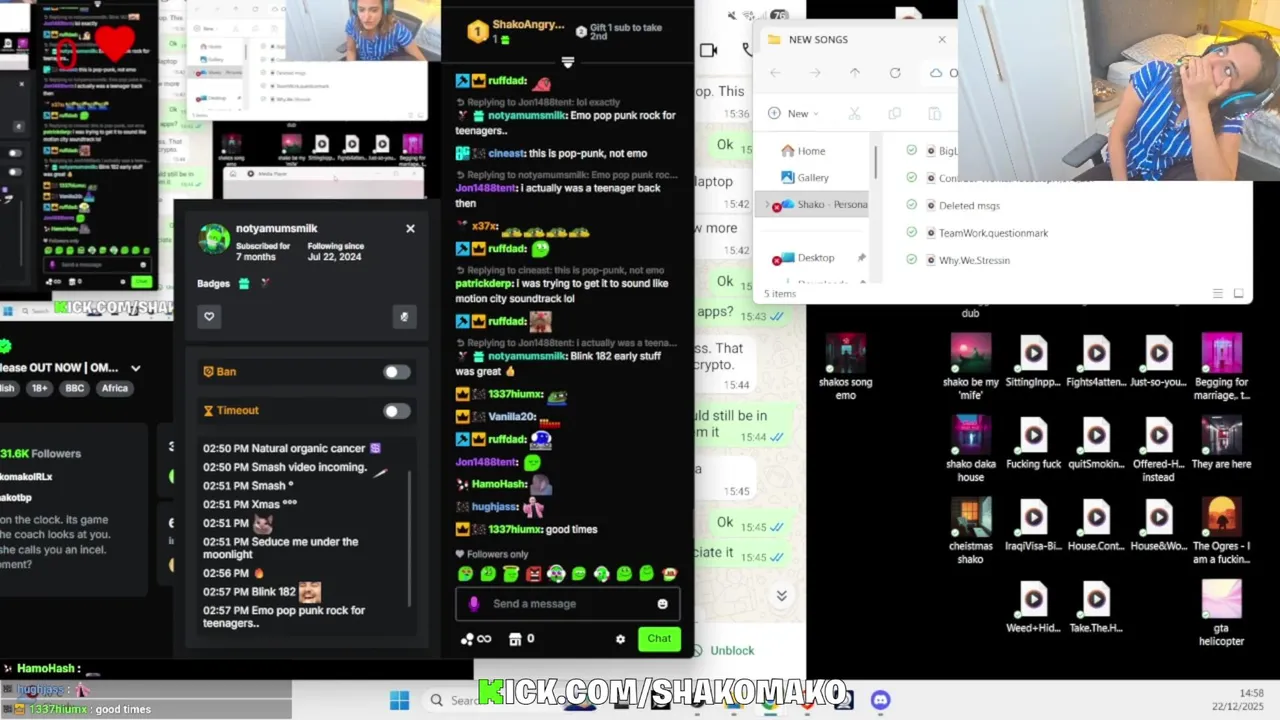
Task: Click the 18+ tag on stream page
Action: click(x=38, y=389)
